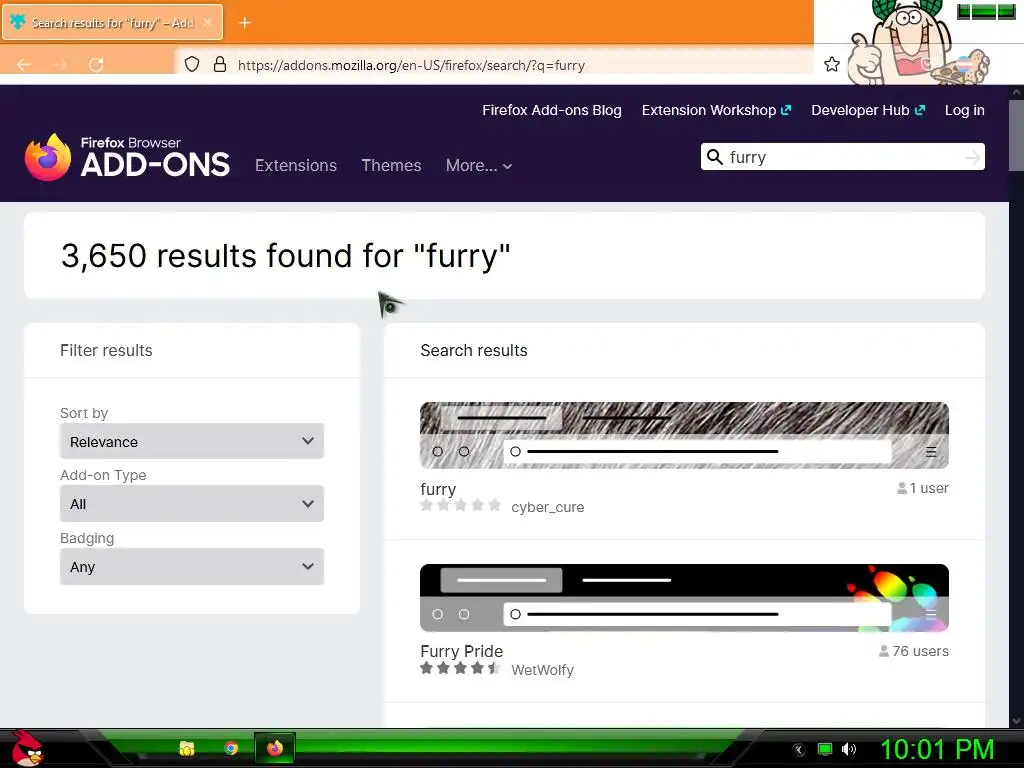Open the shield tracking protection icon

tap(191, 64)
